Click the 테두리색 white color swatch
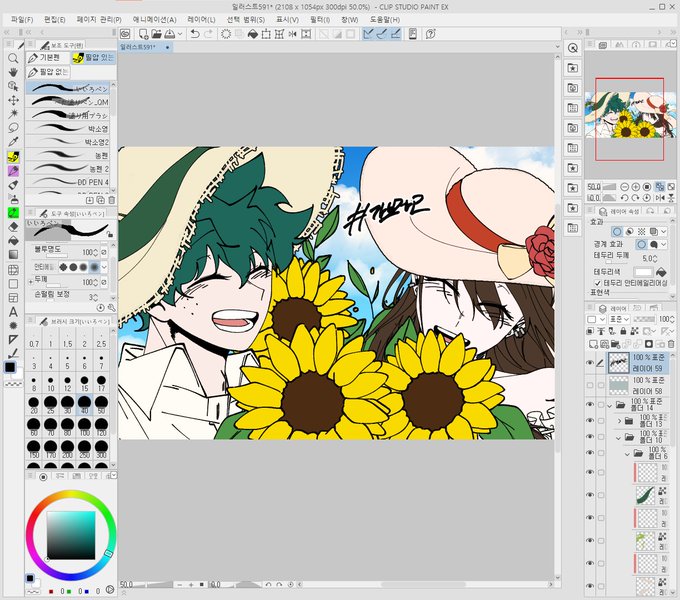This screenshot has width=680, height=600. coord(643,272)
